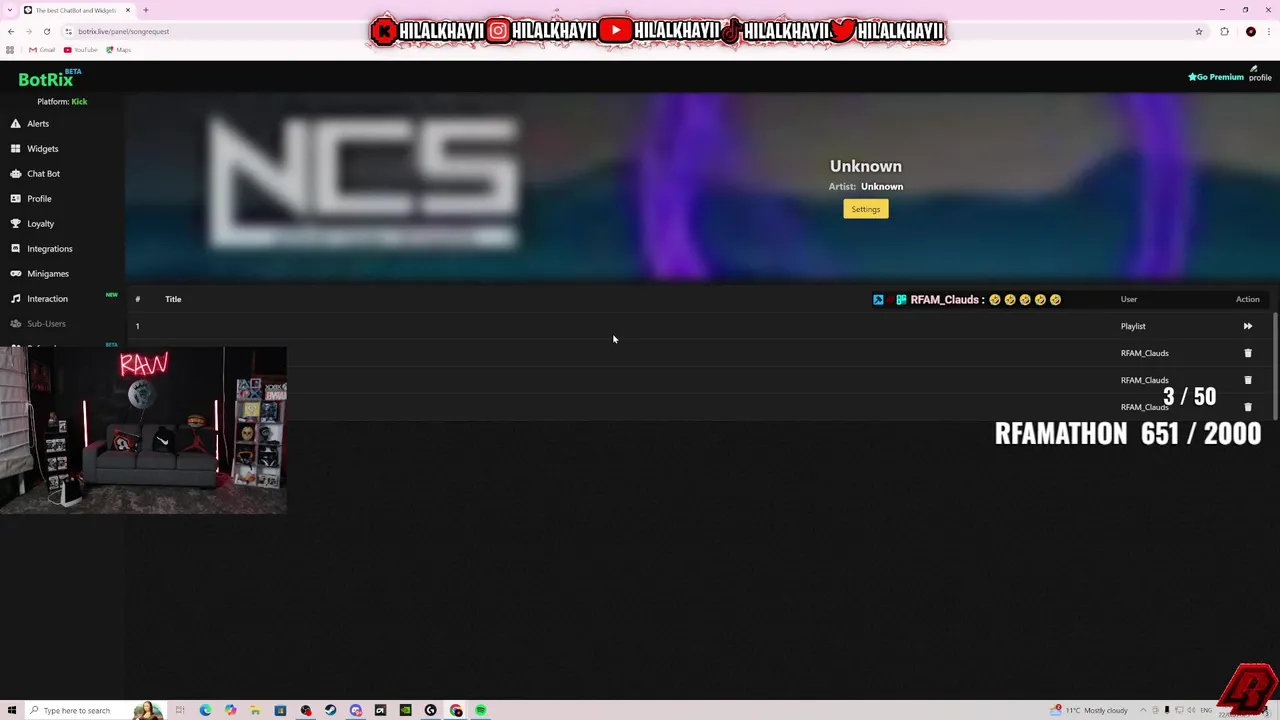Click the song queue scrollbar
1280x720 pixels.
click(x=1275, y=365)
